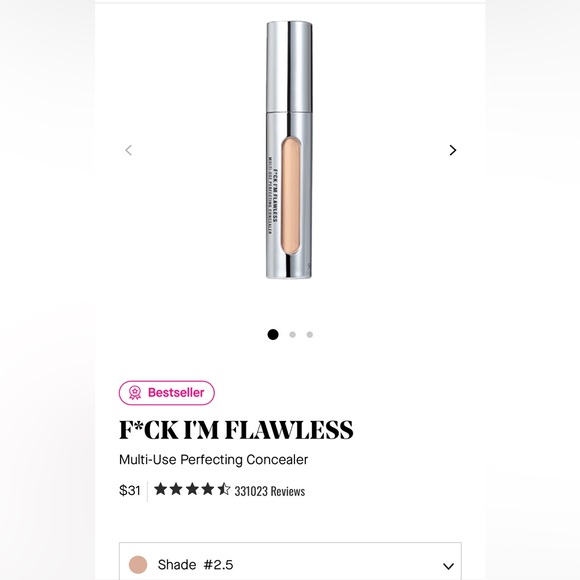Click the Bestseller ribbon icon

coord(135,393)
